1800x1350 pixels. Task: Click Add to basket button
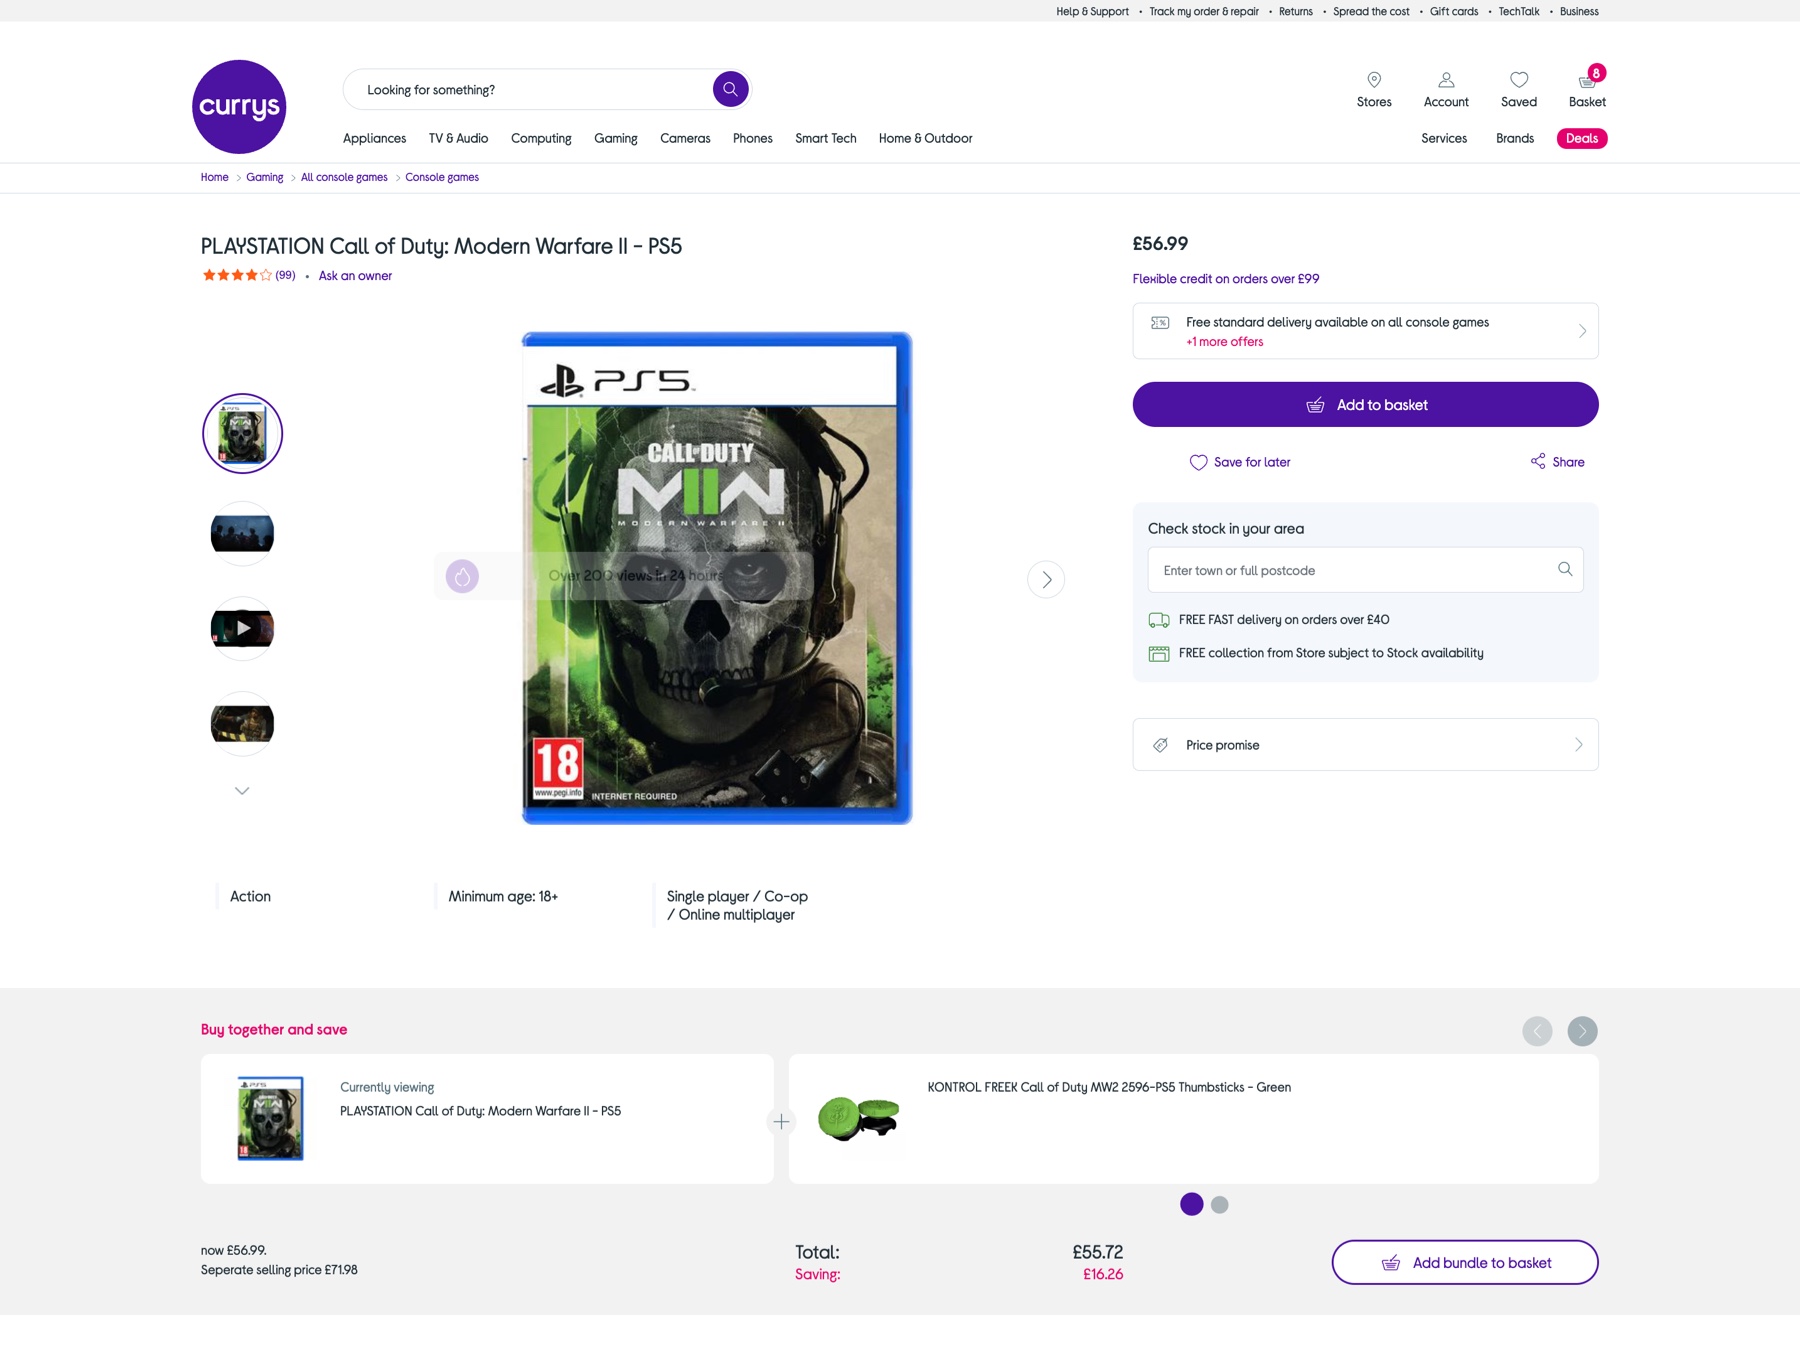[x=1365, y=404]
